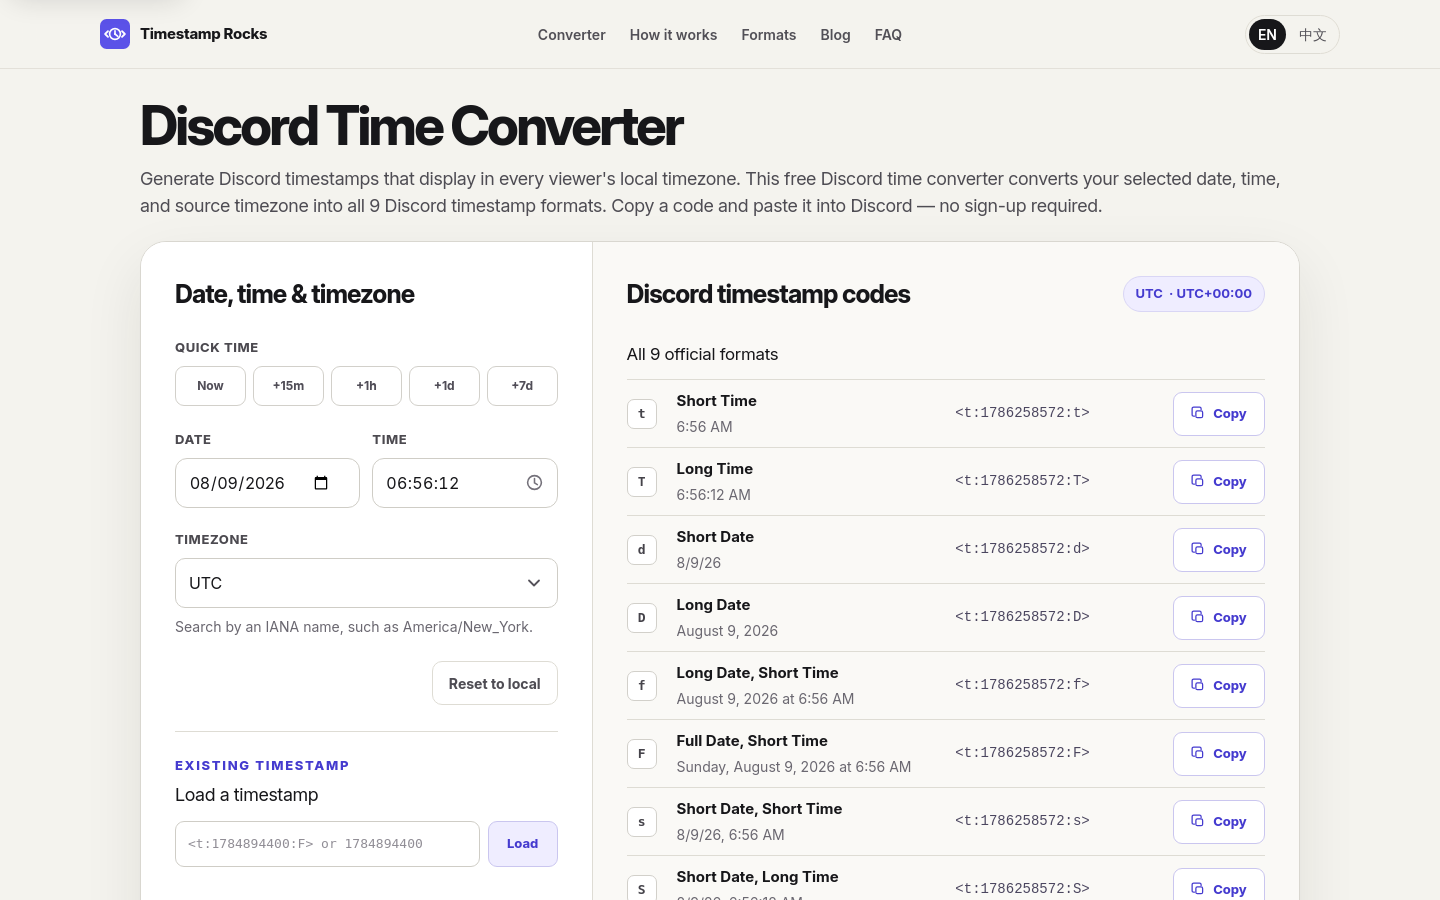This screenshot has height=900, width=1440.
Task: Copy the Long Date, Short Time code
Action: 1218,686
